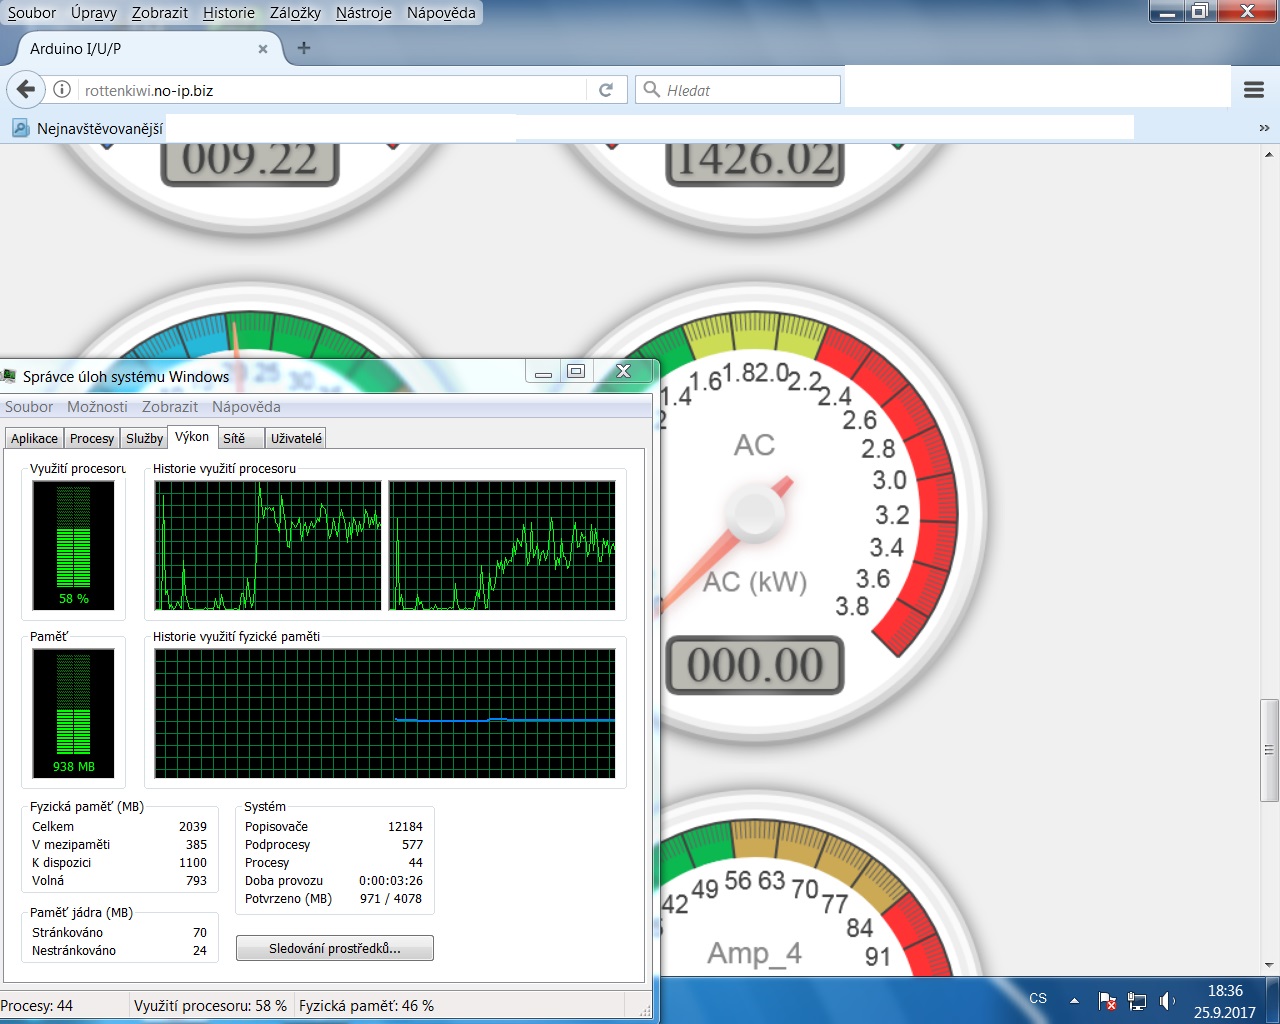This screenshot has height=1024, width=1280.
Task: Click the network tray icon
Action: pos(1137,1000)
